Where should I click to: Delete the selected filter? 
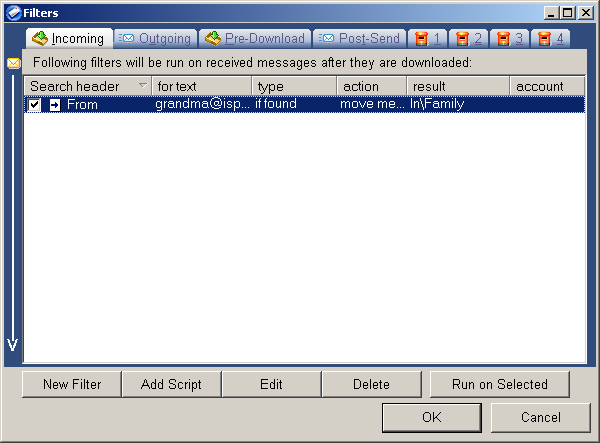tap(371, 384)
